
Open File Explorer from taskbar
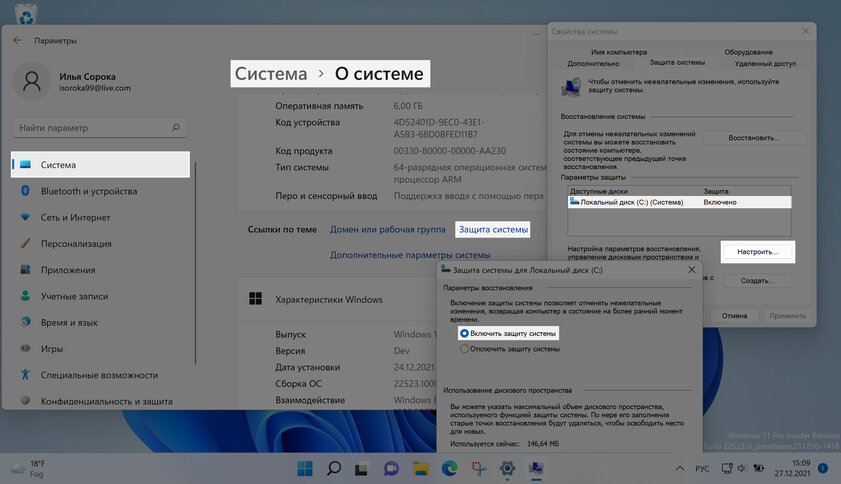click(420, 468)
